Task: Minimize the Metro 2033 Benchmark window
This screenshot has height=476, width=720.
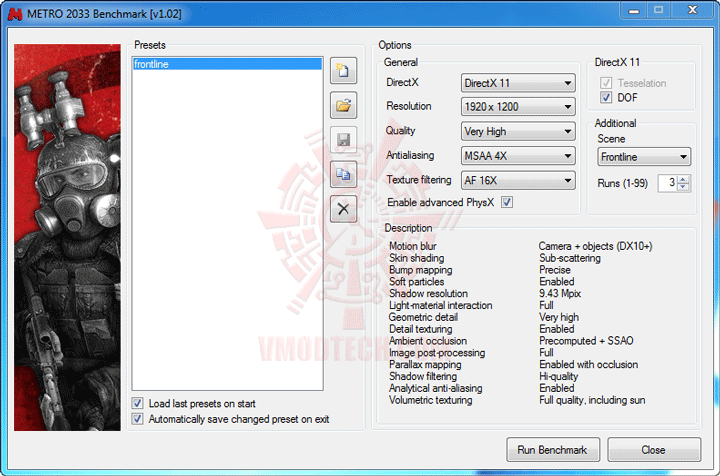Action: [x=634, y=10]
